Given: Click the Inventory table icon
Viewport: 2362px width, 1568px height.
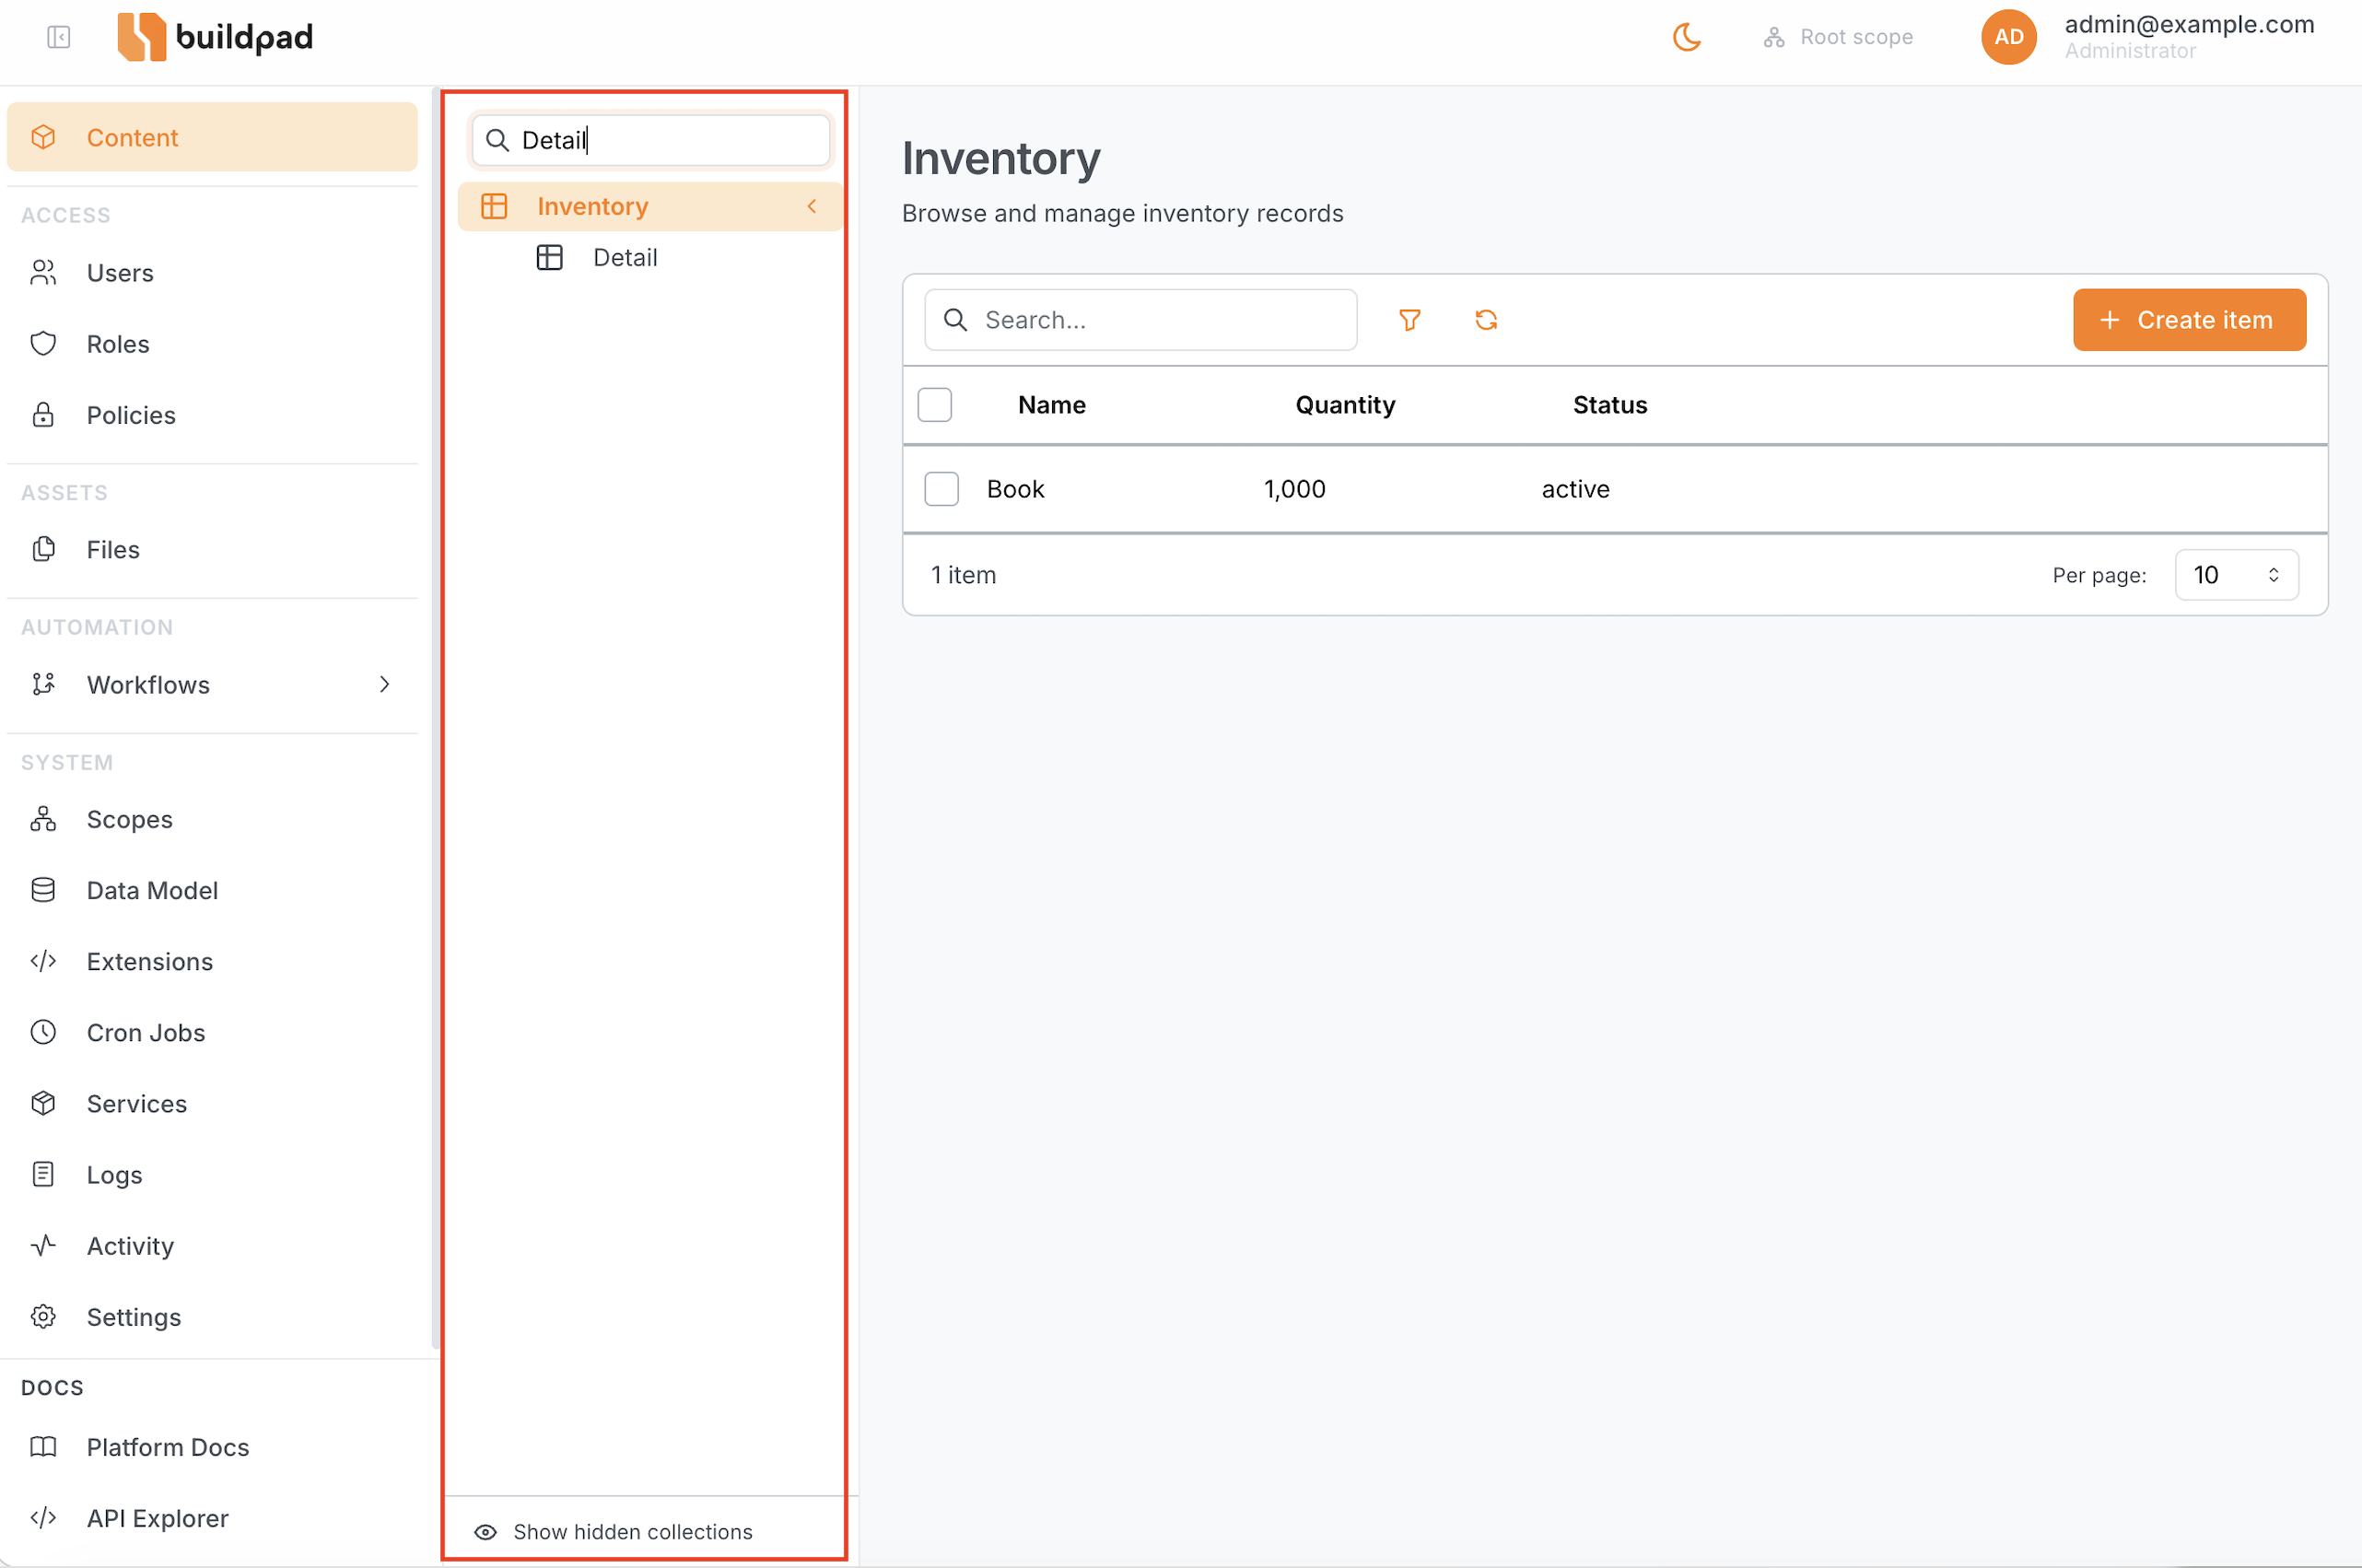Looking at the screenshot, I should click(494, 207).
